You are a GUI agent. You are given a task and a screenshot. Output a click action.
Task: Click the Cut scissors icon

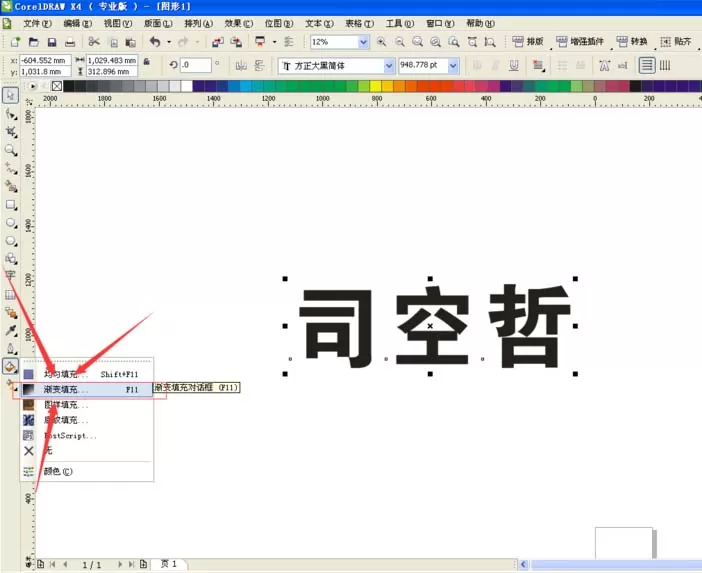pyautogui.click(x=94, y=42)
